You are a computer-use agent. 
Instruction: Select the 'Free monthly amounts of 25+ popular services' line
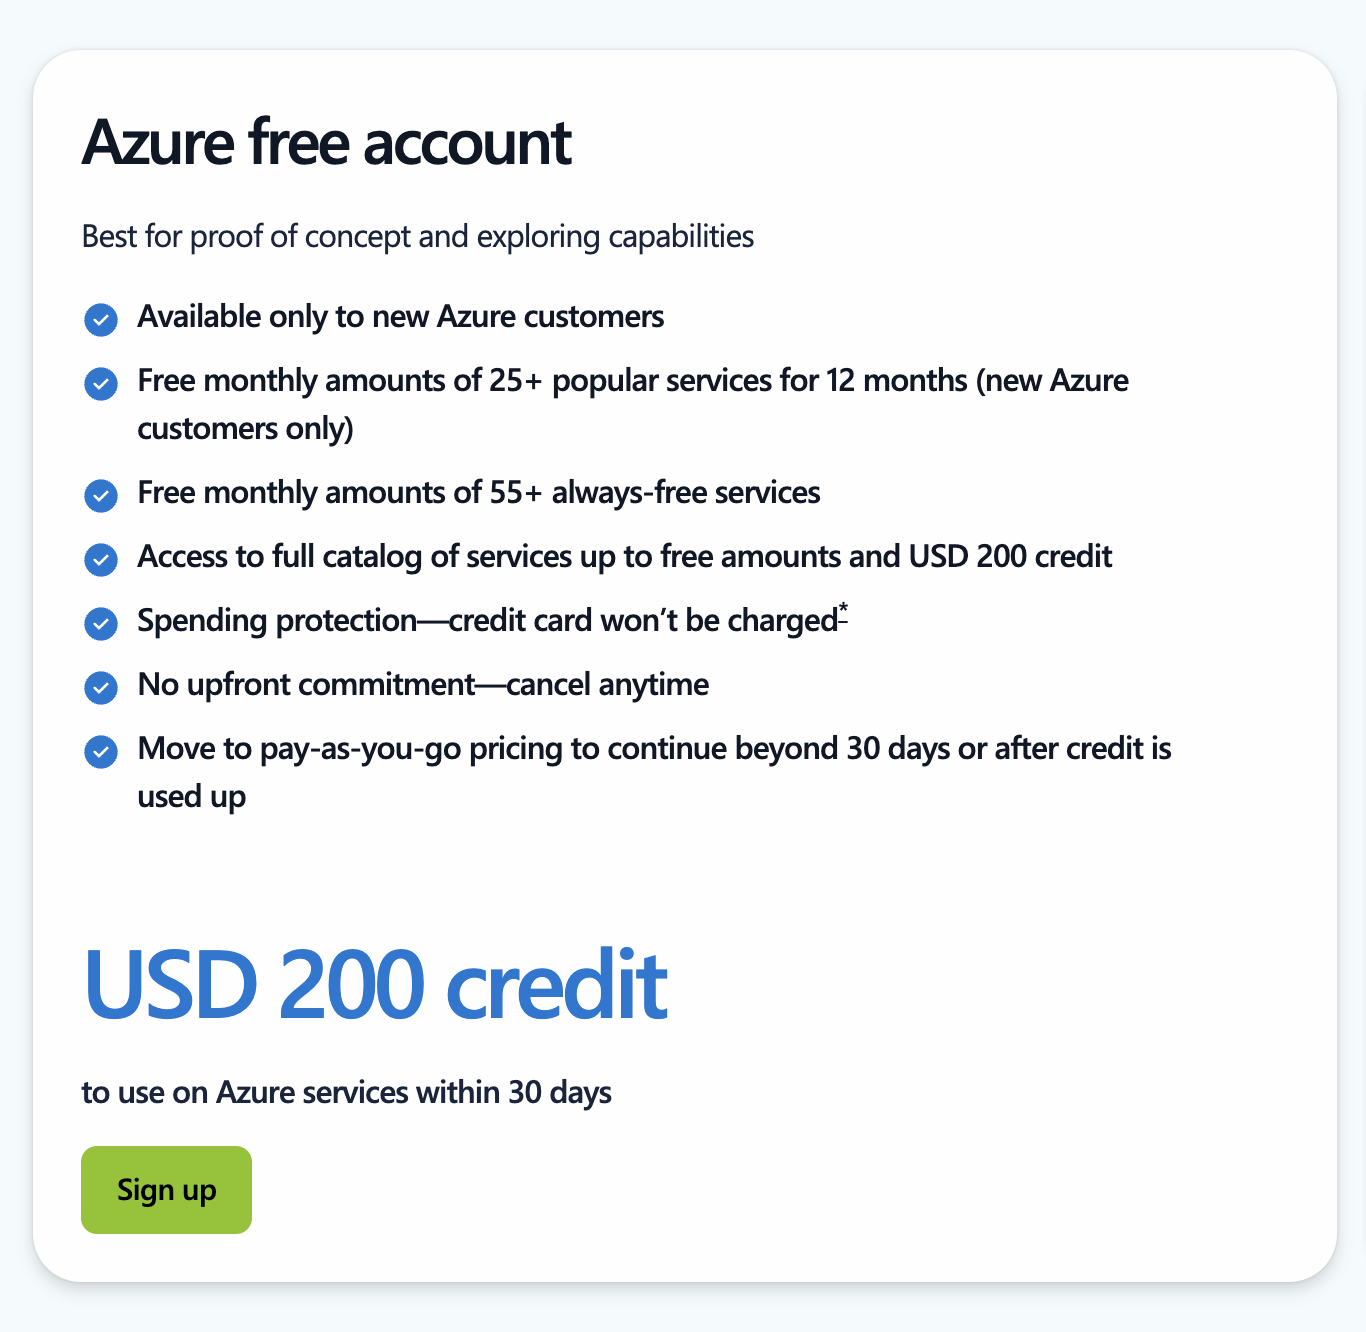pyautogui.click(x=633, y=404)
